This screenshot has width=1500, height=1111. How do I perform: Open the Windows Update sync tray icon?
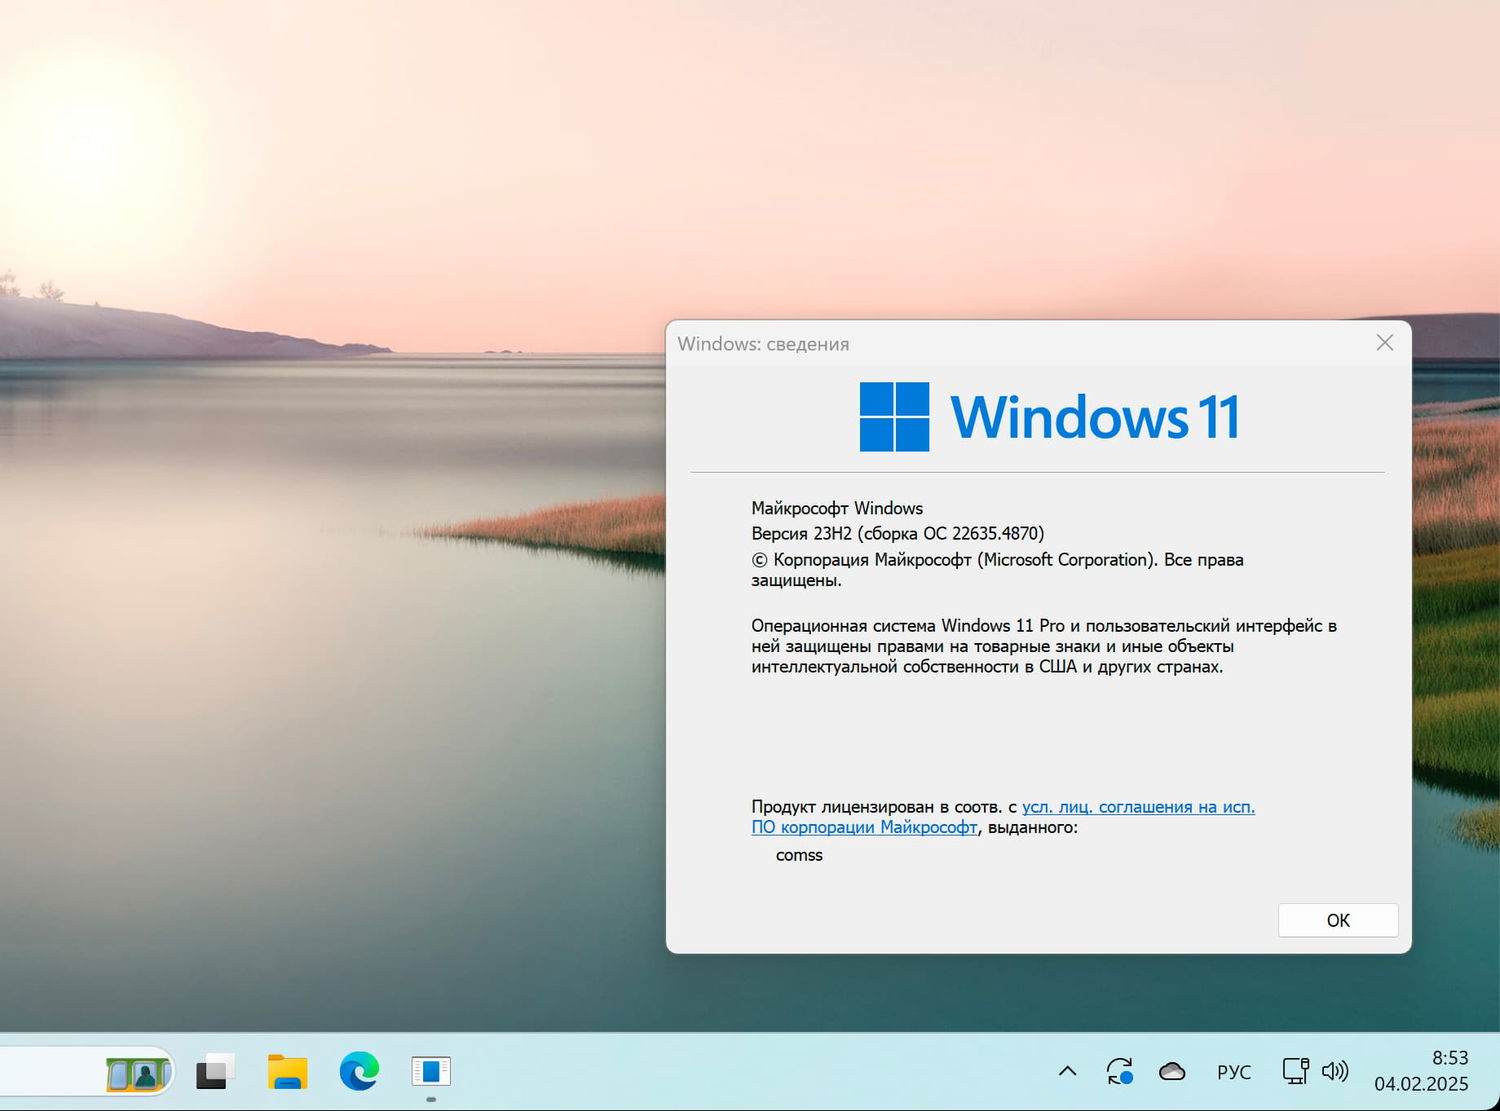pyautogui.click(x=1120, y=1072)
